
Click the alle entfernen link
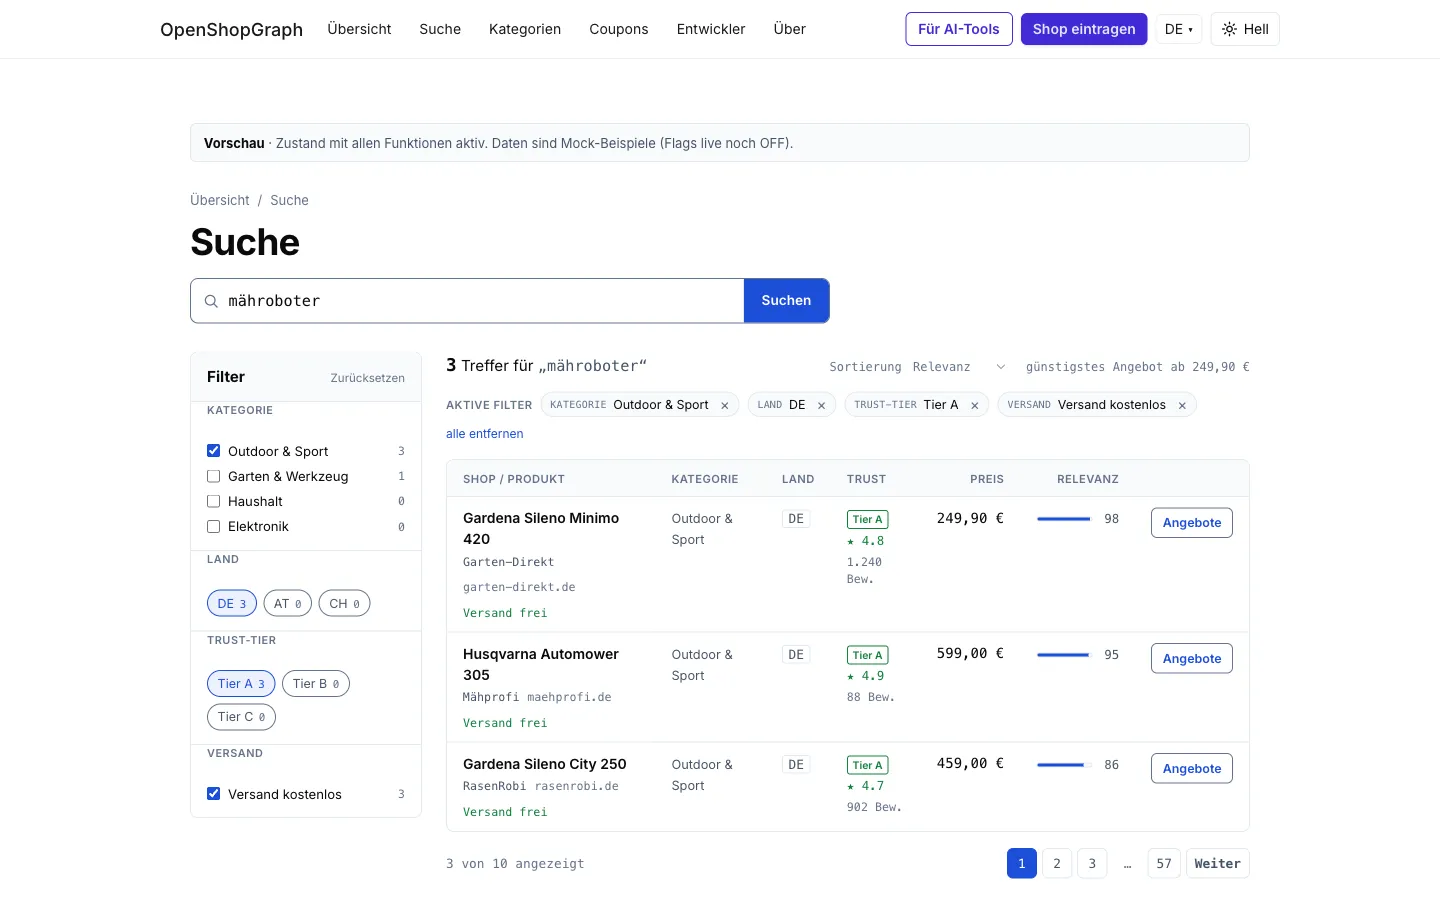click(x=485, y=434)
